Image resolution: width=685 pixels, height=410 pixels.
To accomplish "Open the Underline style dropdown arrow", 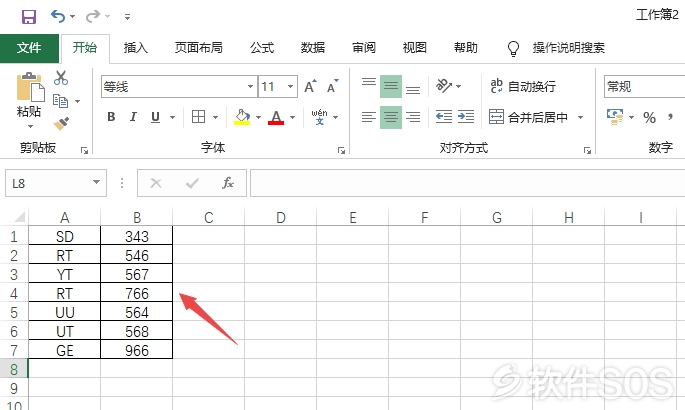I will tap(172, 117).
